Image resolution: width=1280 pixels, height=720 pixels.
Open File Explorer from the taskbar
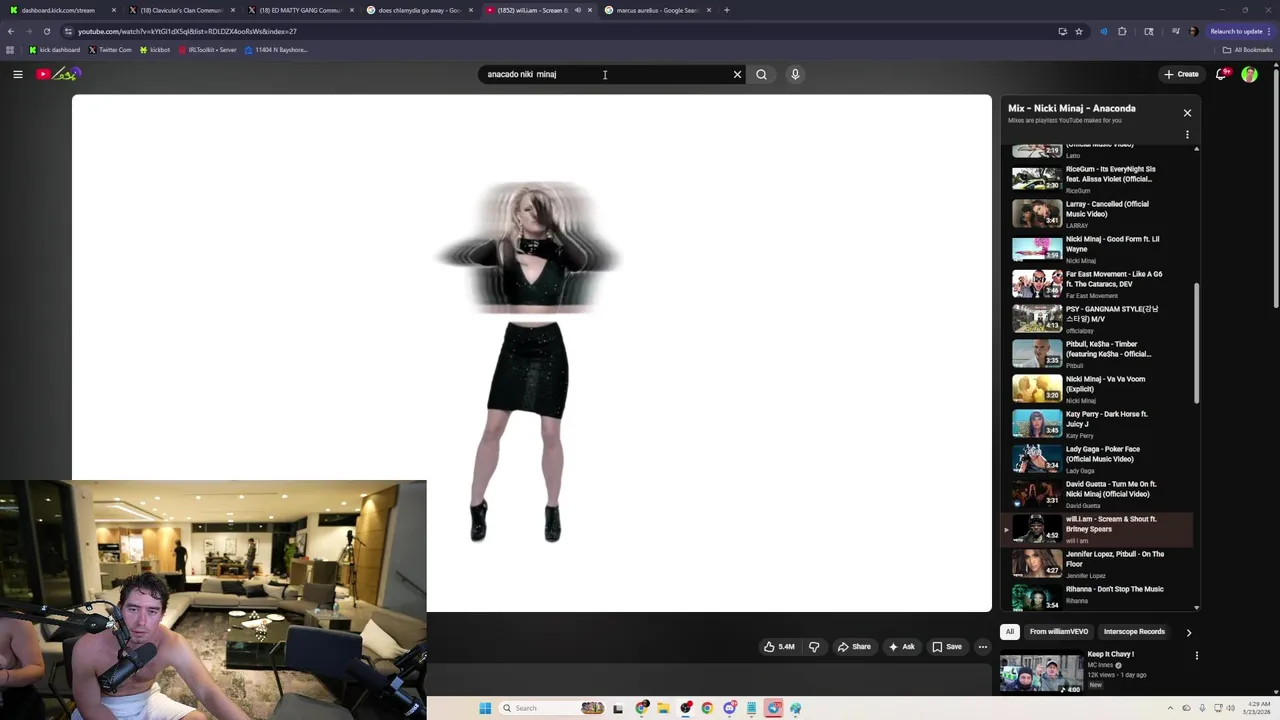point(662,708)
